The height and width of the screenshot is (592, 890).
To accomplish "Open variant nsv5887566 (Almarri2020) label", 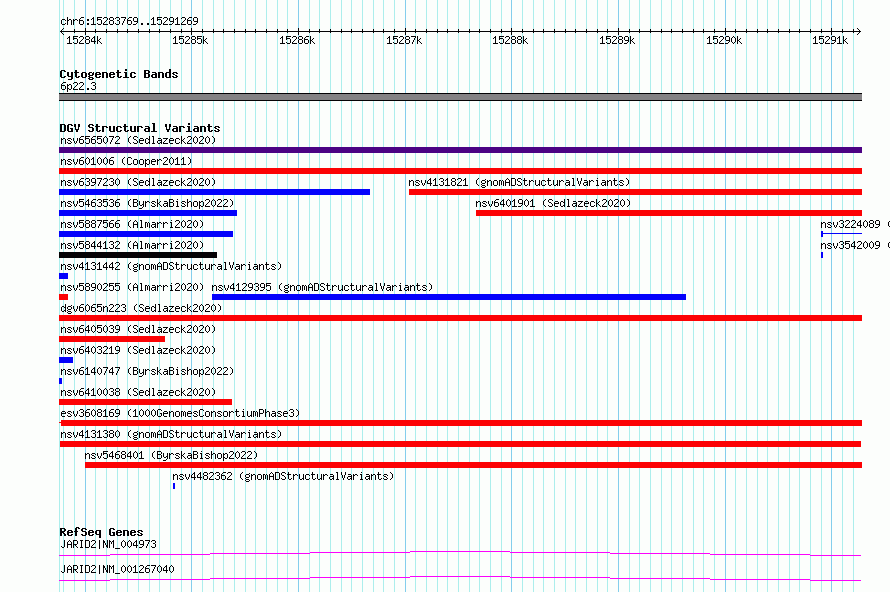I will (132, 224).
